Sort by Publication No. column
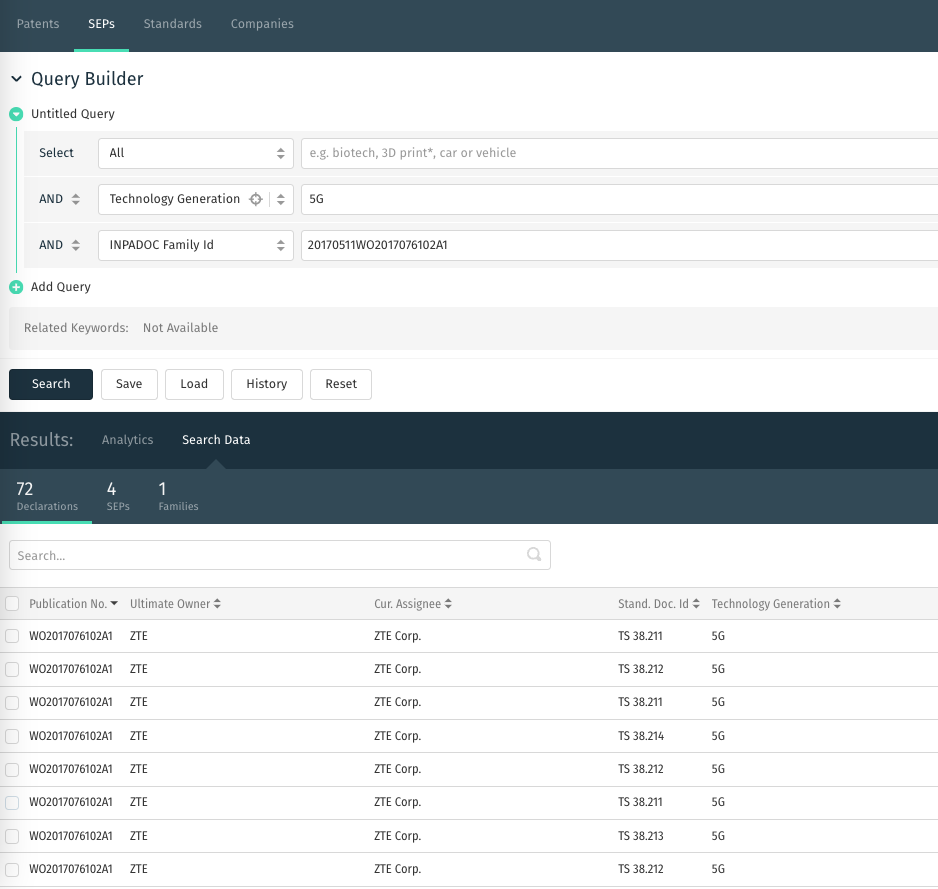 tap(73, 604)
